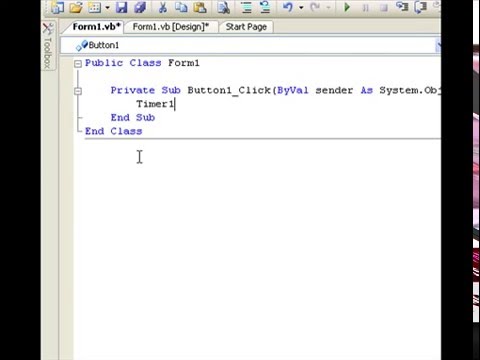Collapse the Button1_Click Sub region

[78, 91]
